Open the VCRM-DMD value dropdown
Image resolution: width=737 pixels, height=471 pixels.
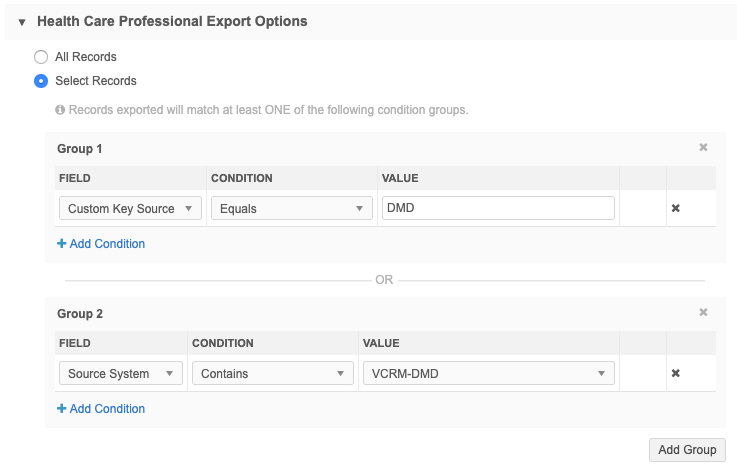(488, 373)
